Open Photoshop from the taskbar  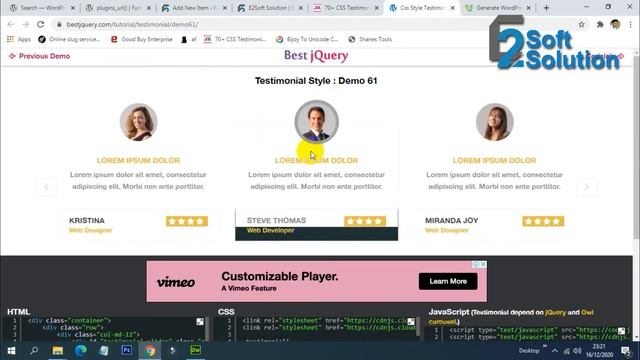click(x=127, y=350)
